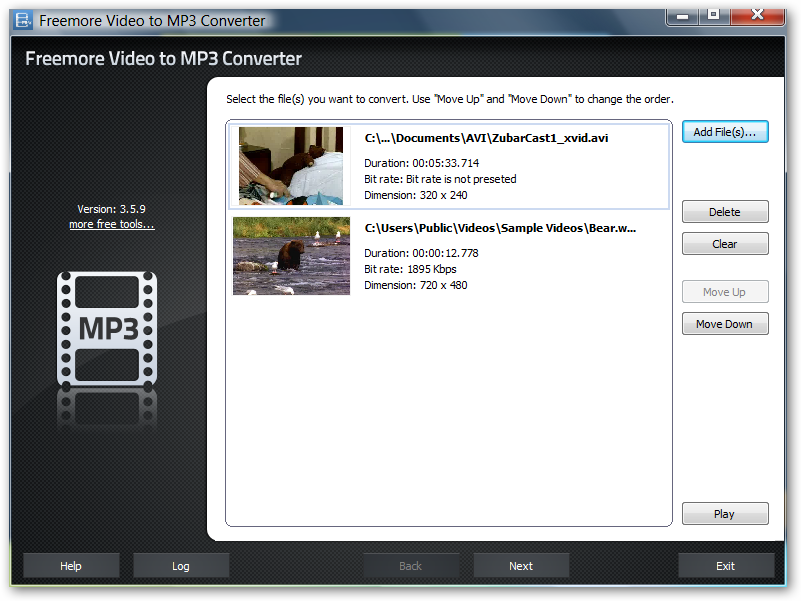Maximize the Freemore converter window

(x=714, y=15)
